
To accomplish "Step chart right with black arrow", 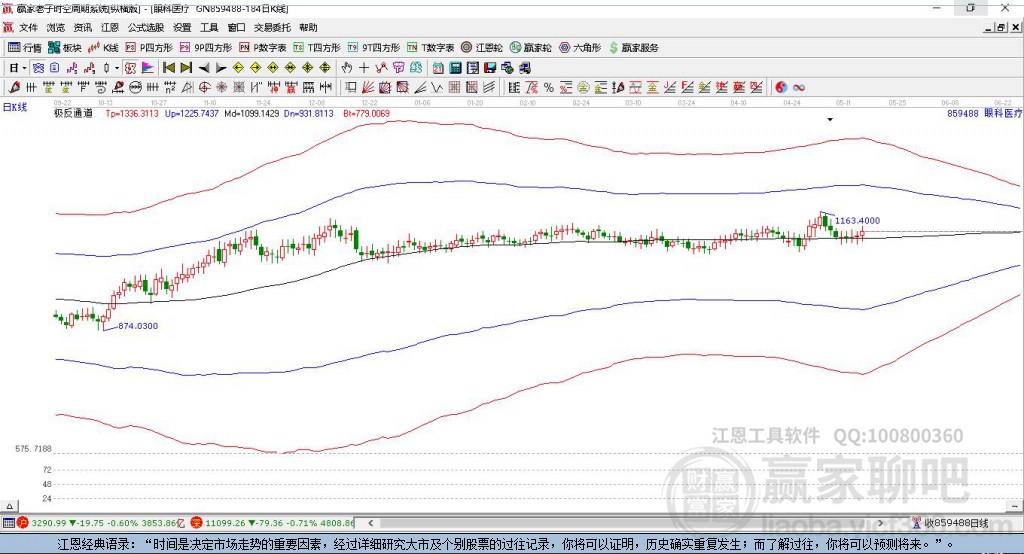I will tap(221, 68).
